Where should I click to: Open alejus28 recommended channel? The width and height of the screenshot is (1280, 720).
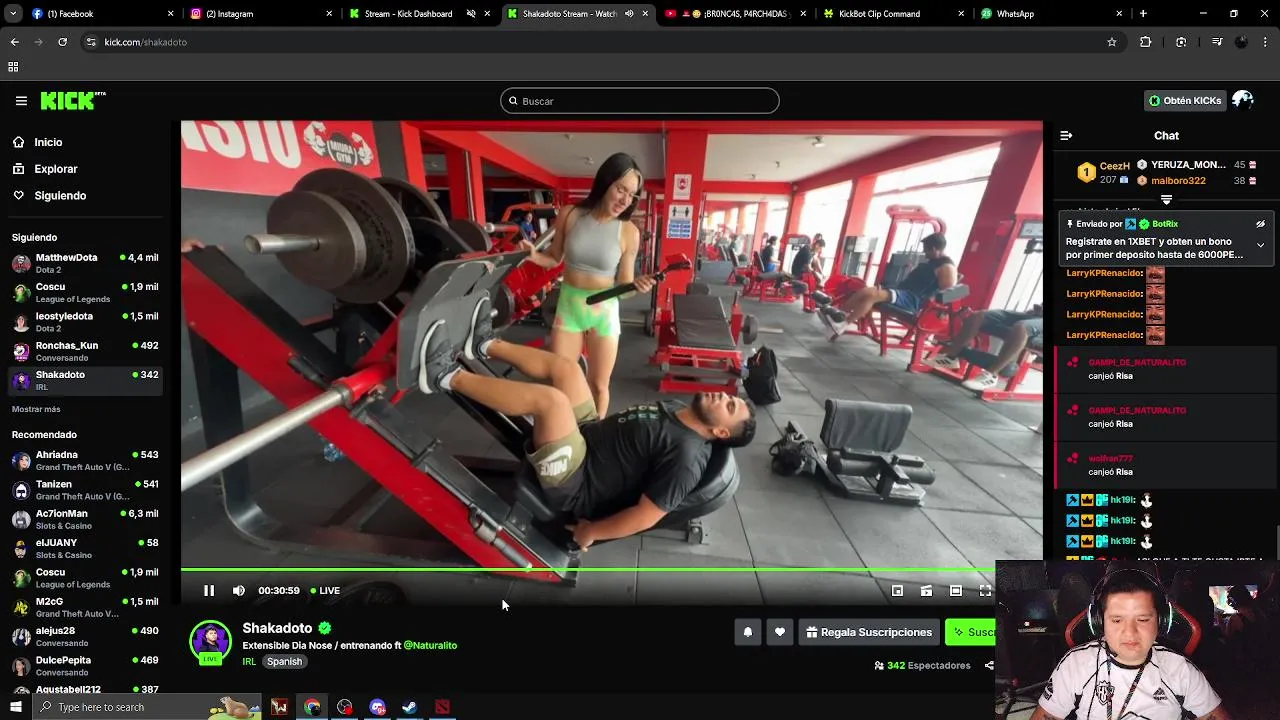tap(85, 636)
